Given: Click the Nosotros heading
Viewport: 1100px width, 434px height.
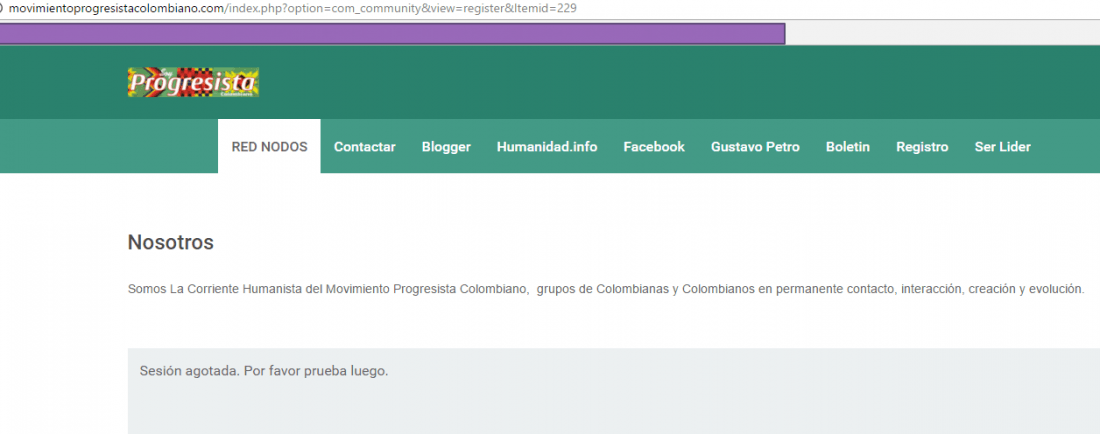Looking at the screenshot, I should tap(170, 243).
